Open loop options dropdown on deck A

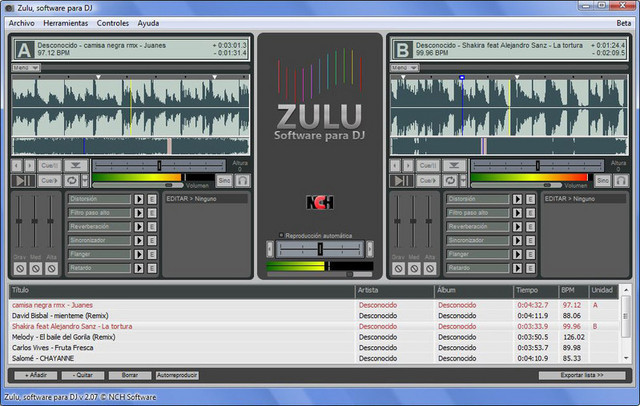pyautogui.click(x=84, y=180)
